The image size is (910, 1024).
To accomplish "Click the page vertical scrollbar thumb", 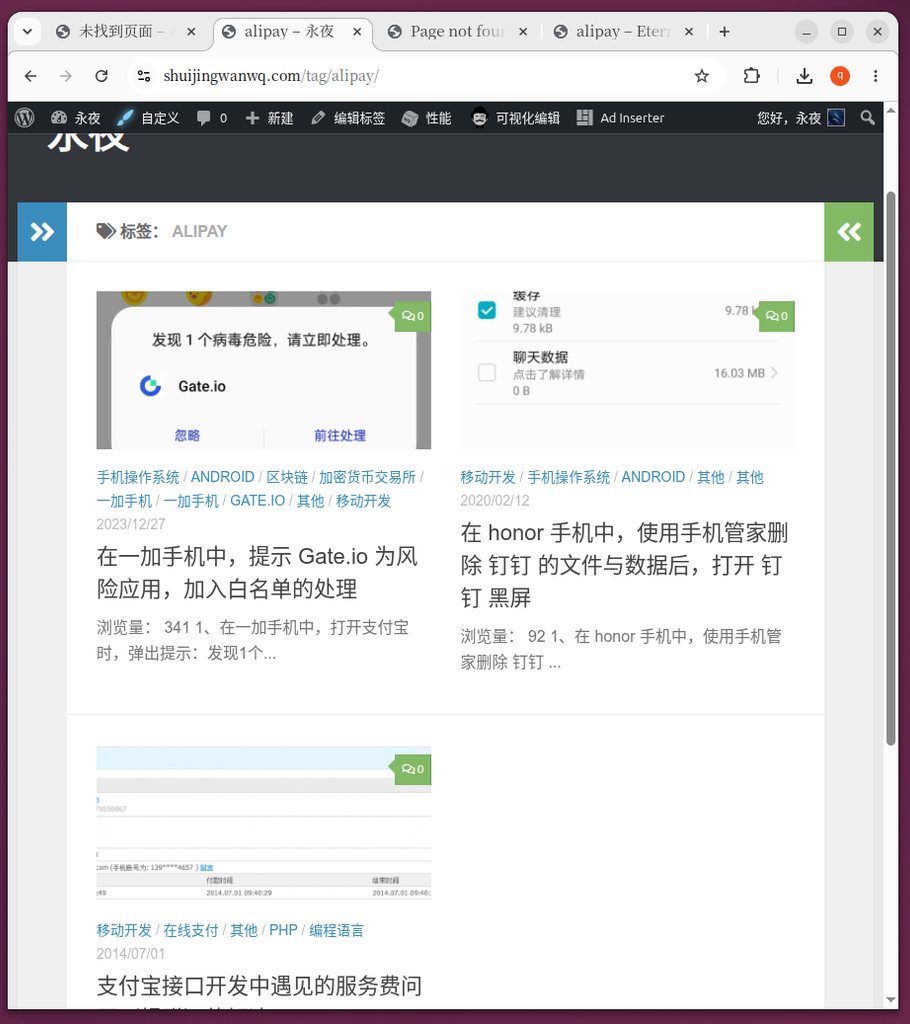I will [x=890, y=468].
